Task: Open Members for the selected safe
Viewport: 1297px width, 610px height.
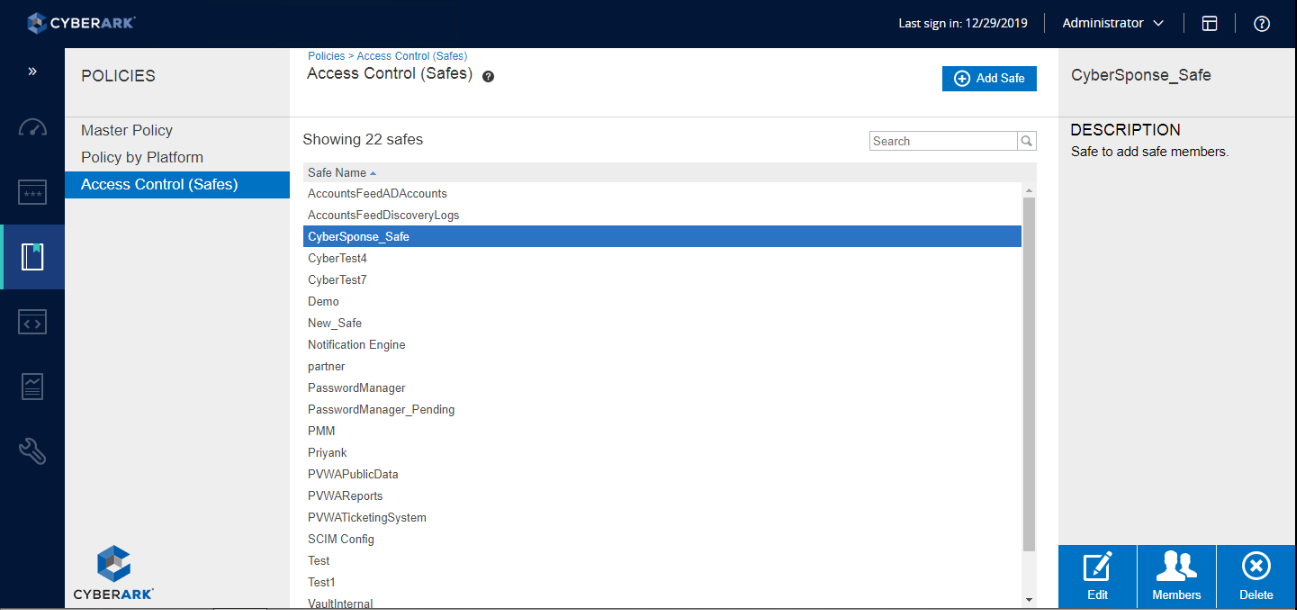Action: [1176, 577]
